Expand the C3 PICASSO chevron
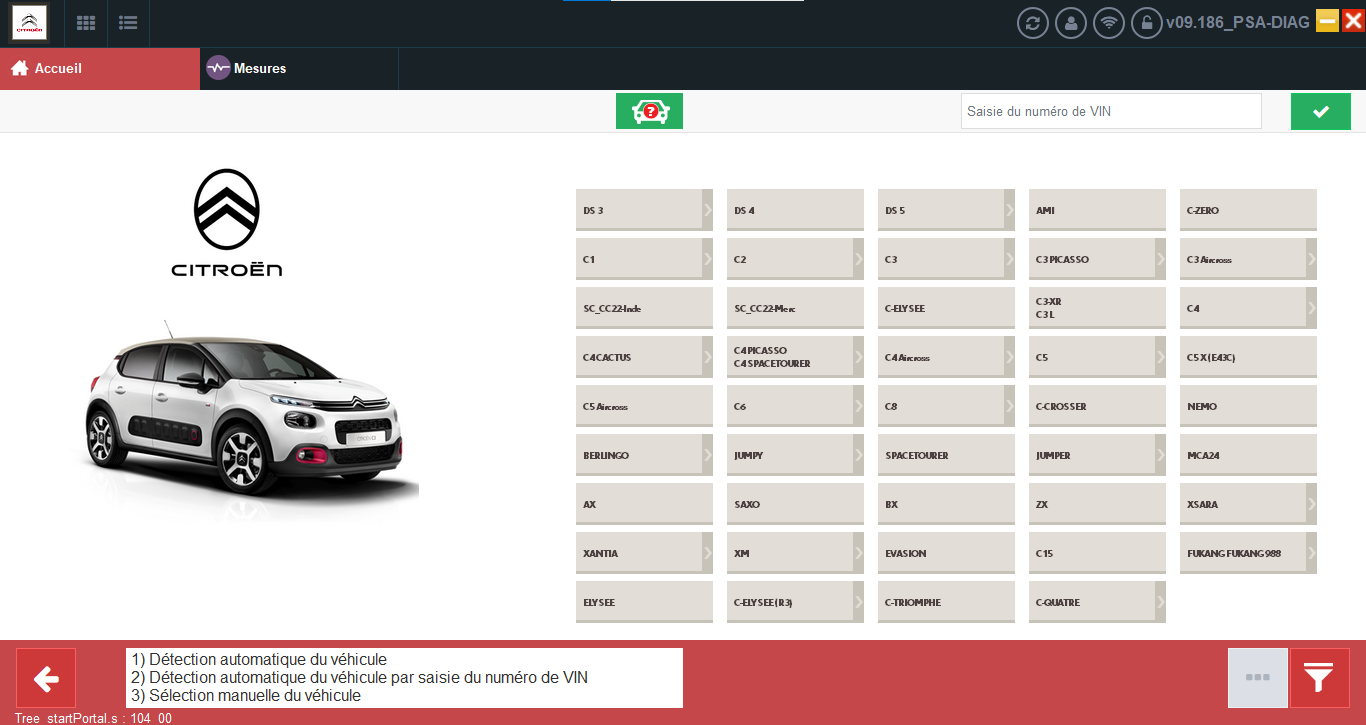1366x725 pixels. [1160, 259]
